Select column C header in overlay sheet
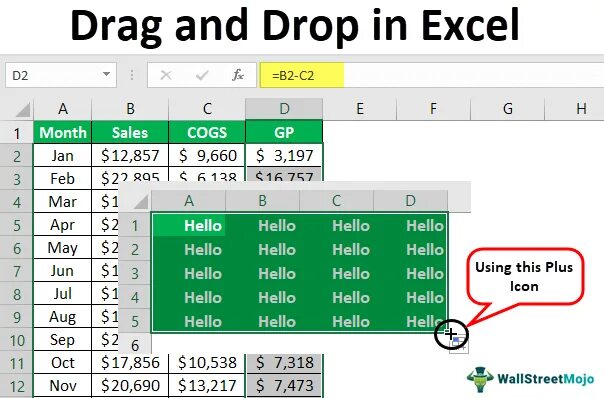 (x=336, y=201)
